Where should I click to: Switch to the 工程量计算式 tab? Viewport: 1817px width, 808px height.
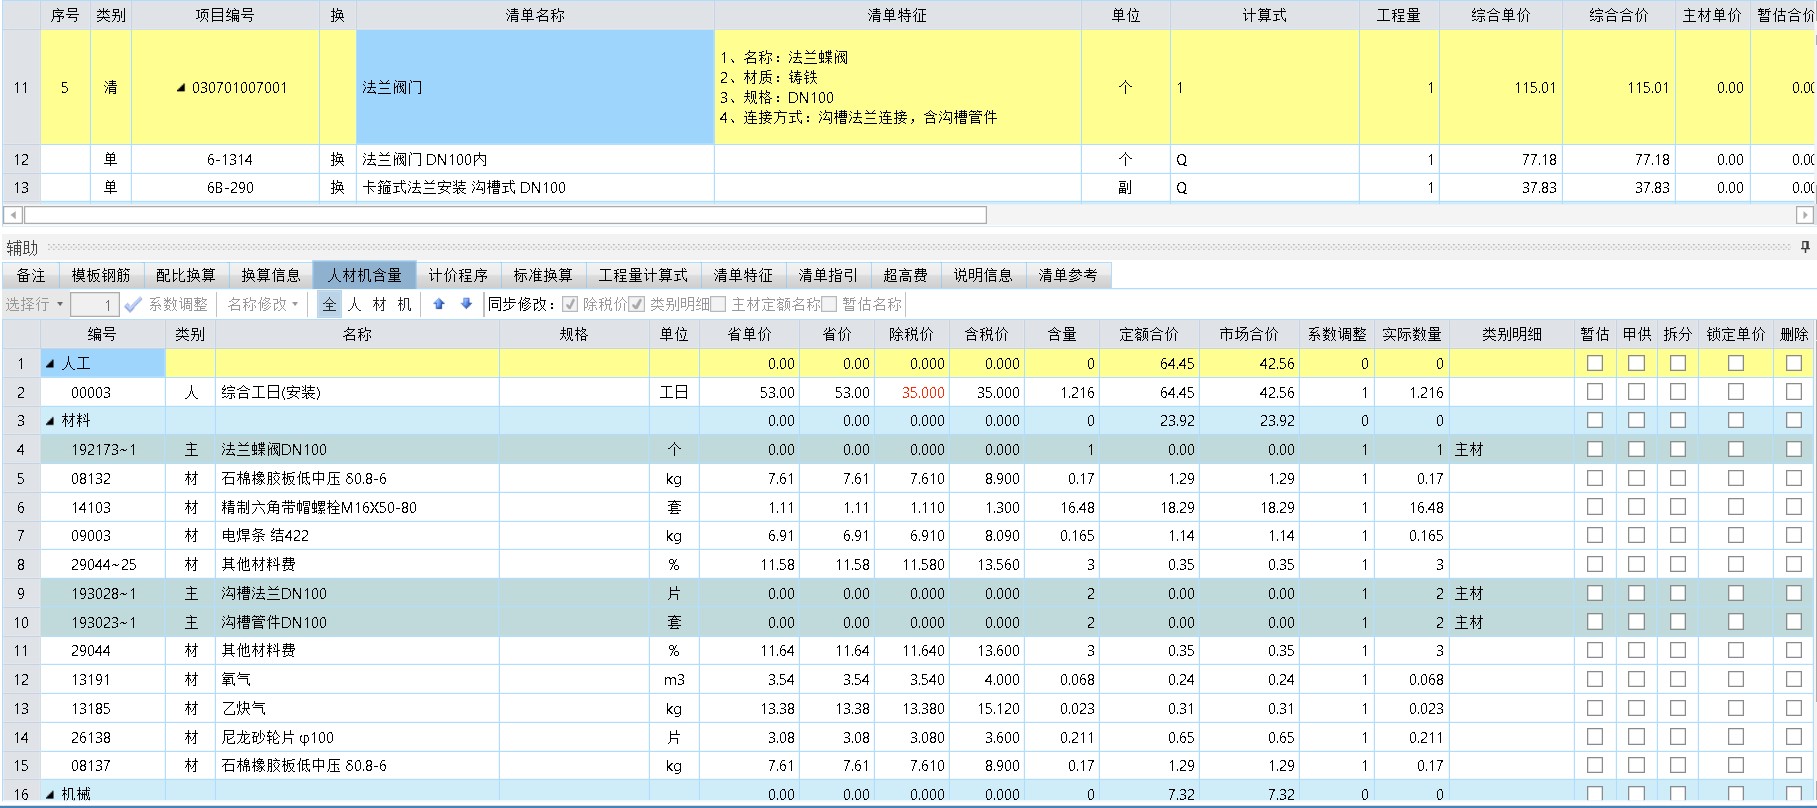pos(643,275)
